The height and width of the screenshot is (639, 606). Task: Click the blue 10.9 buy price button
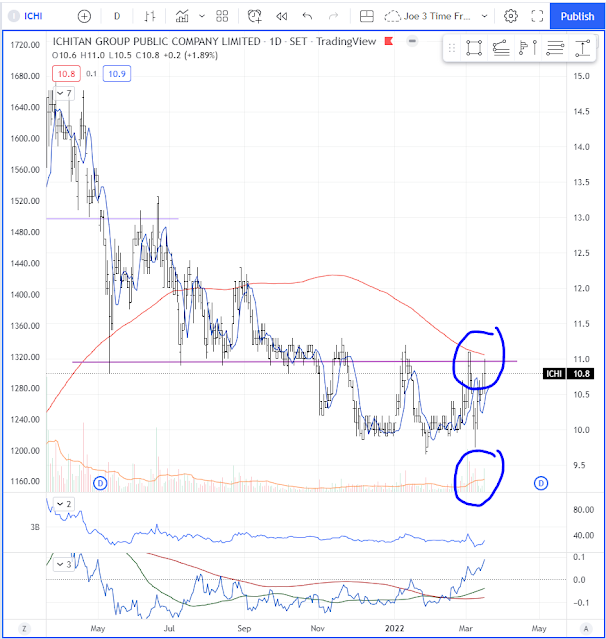(117, 74)
